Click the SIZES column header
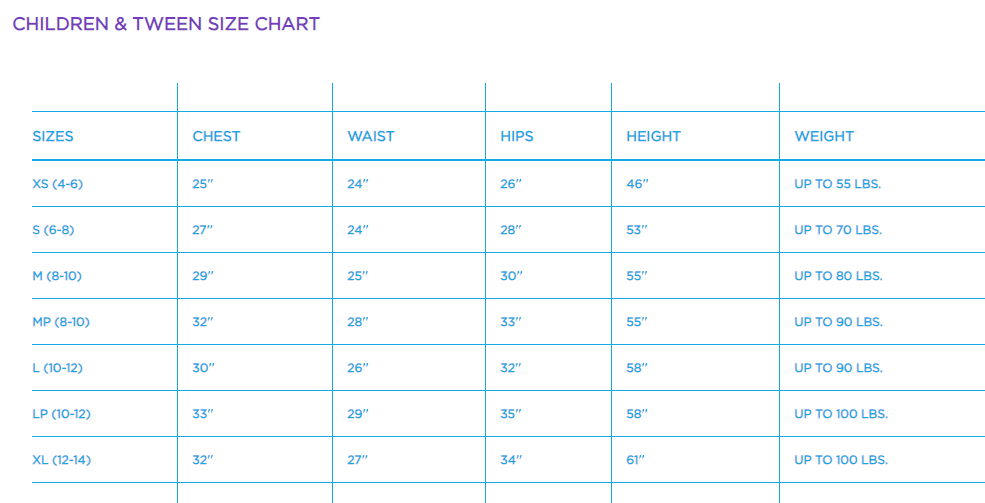 coord(53,136)
